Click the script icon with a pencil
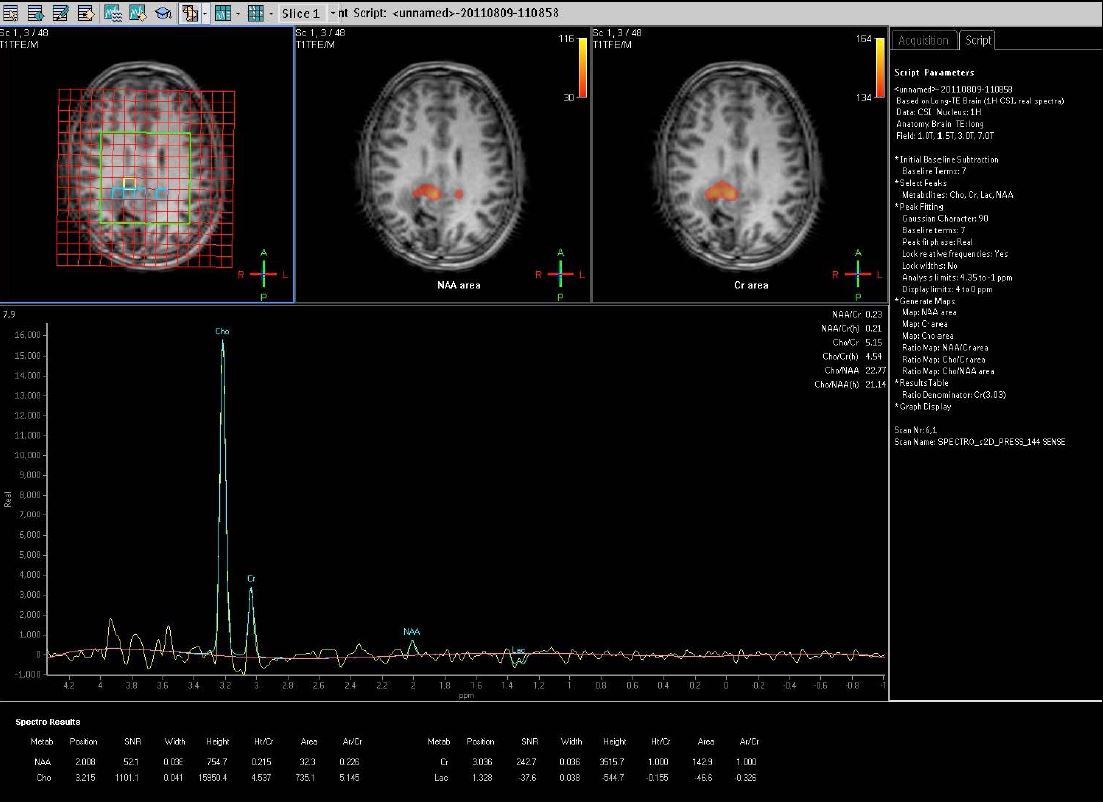1103x804 pixels. click(x=60, y=13)
